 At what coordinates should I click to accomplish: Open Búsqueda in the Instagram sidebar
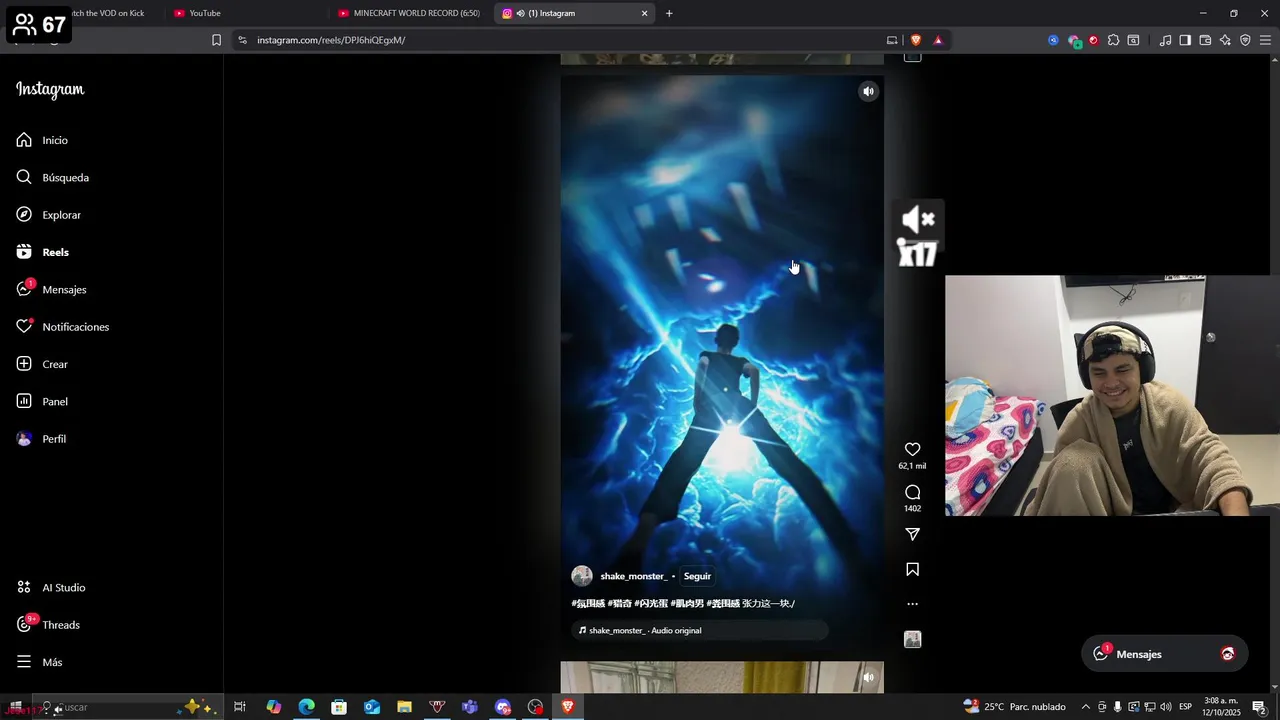pos(52,177)
